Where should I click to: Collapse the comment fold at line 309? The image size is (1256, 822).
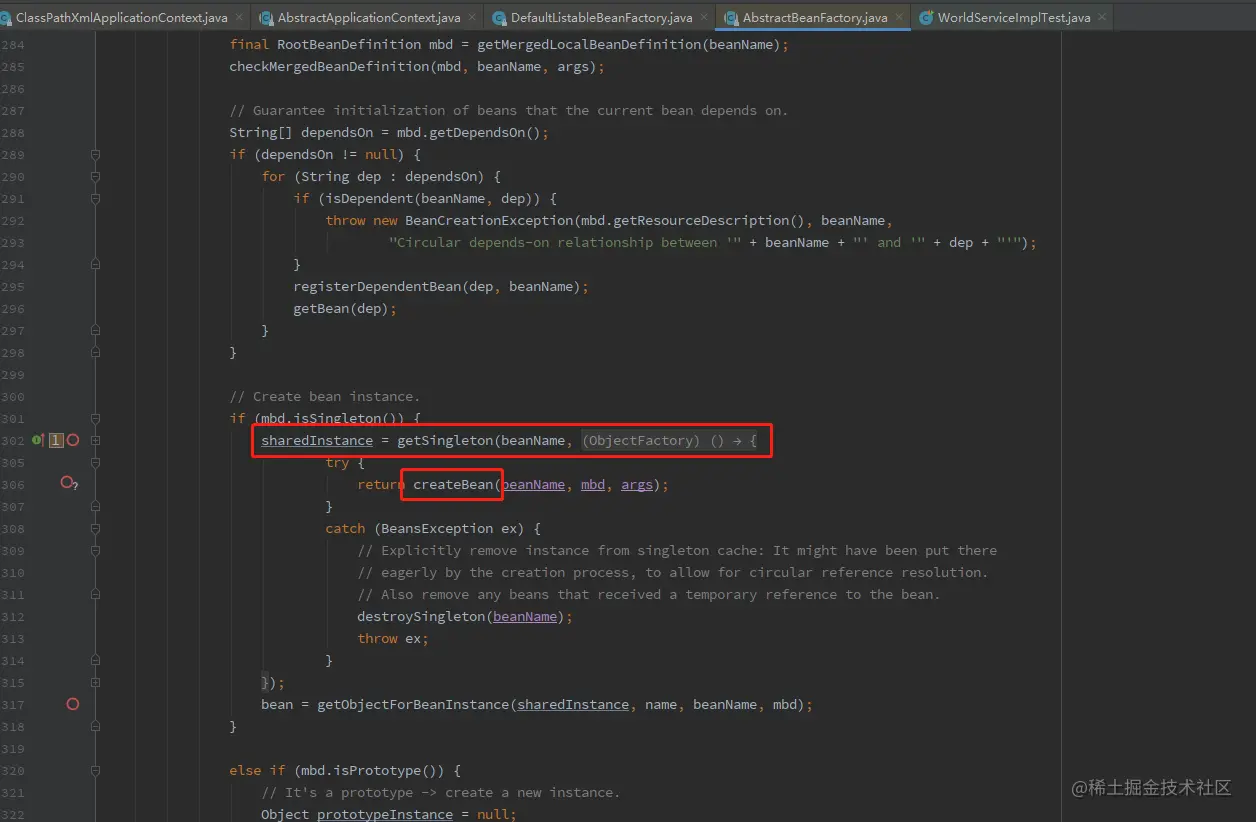(95, 550)
